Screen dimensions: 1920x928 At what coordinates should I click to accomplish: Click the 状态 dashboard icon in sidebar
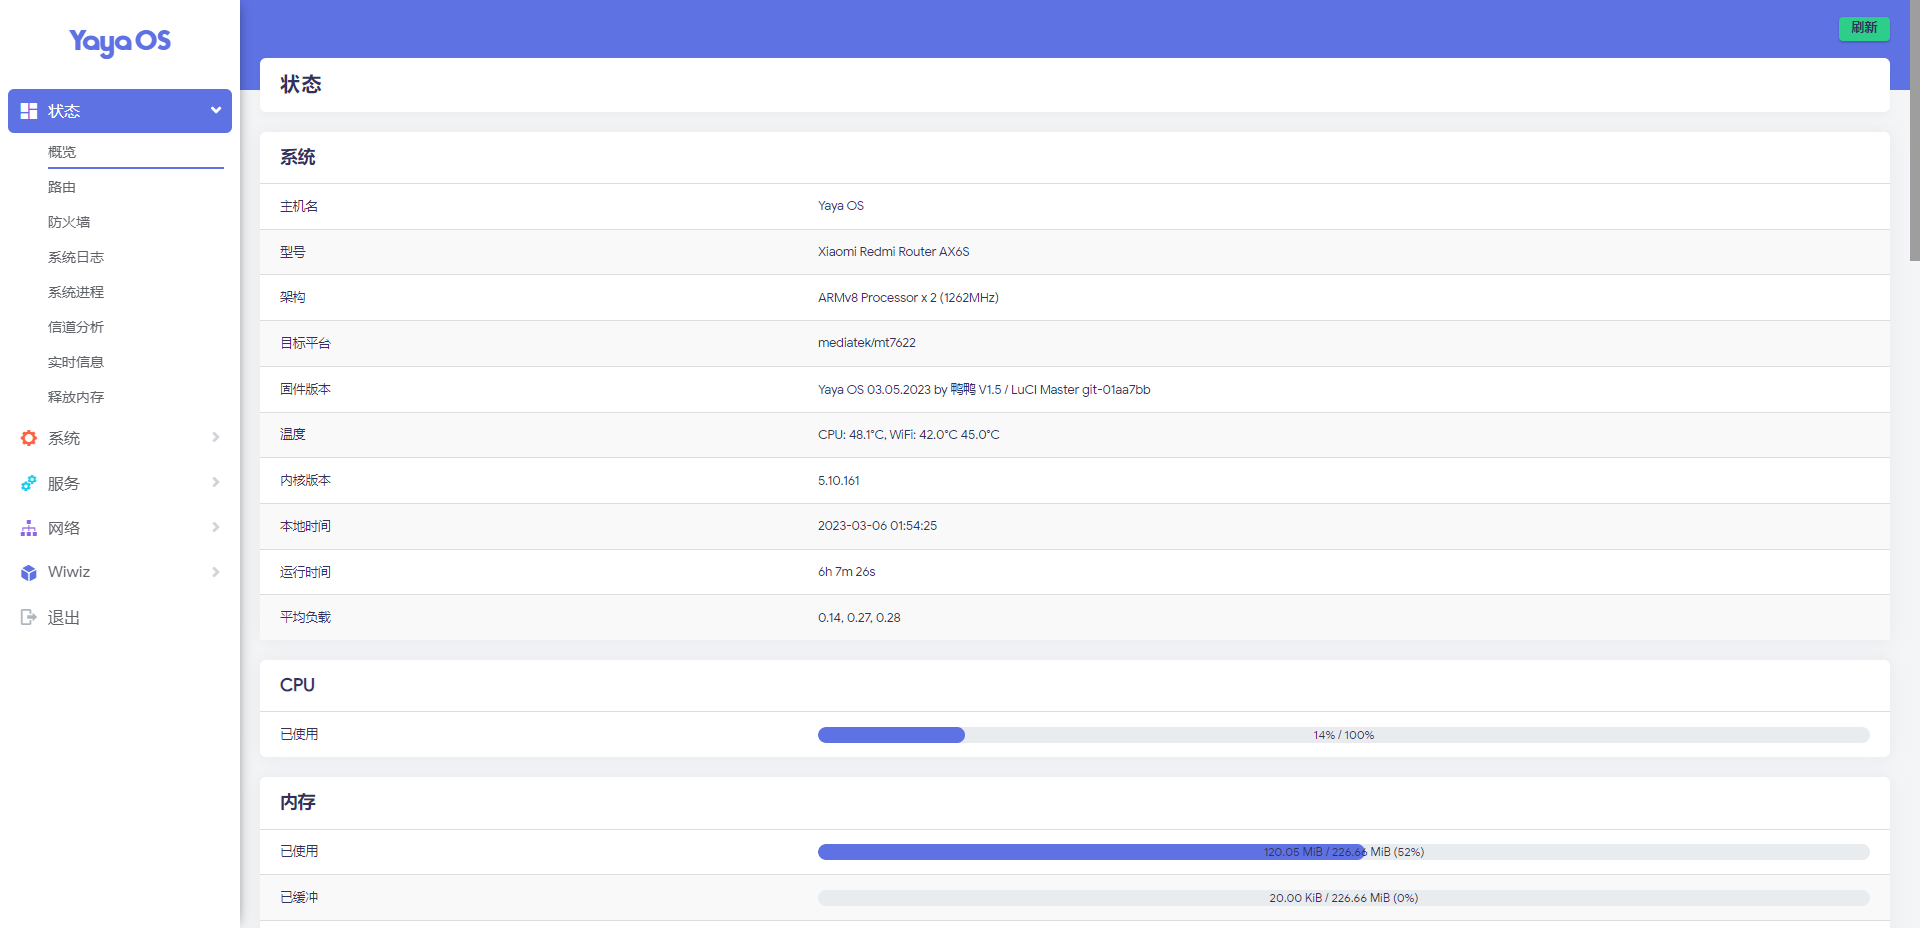pyautogui.click(x=28, y=110)
